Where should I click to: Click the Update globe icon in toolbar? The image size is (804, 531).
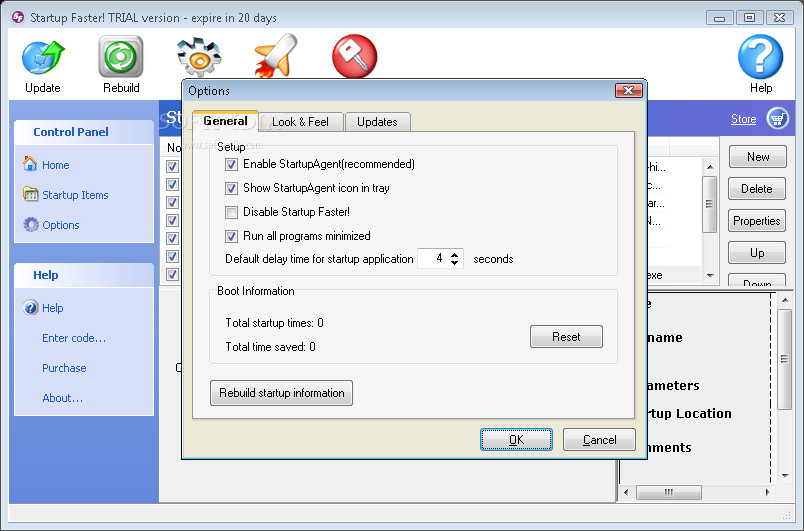click(x=43, y=57)
